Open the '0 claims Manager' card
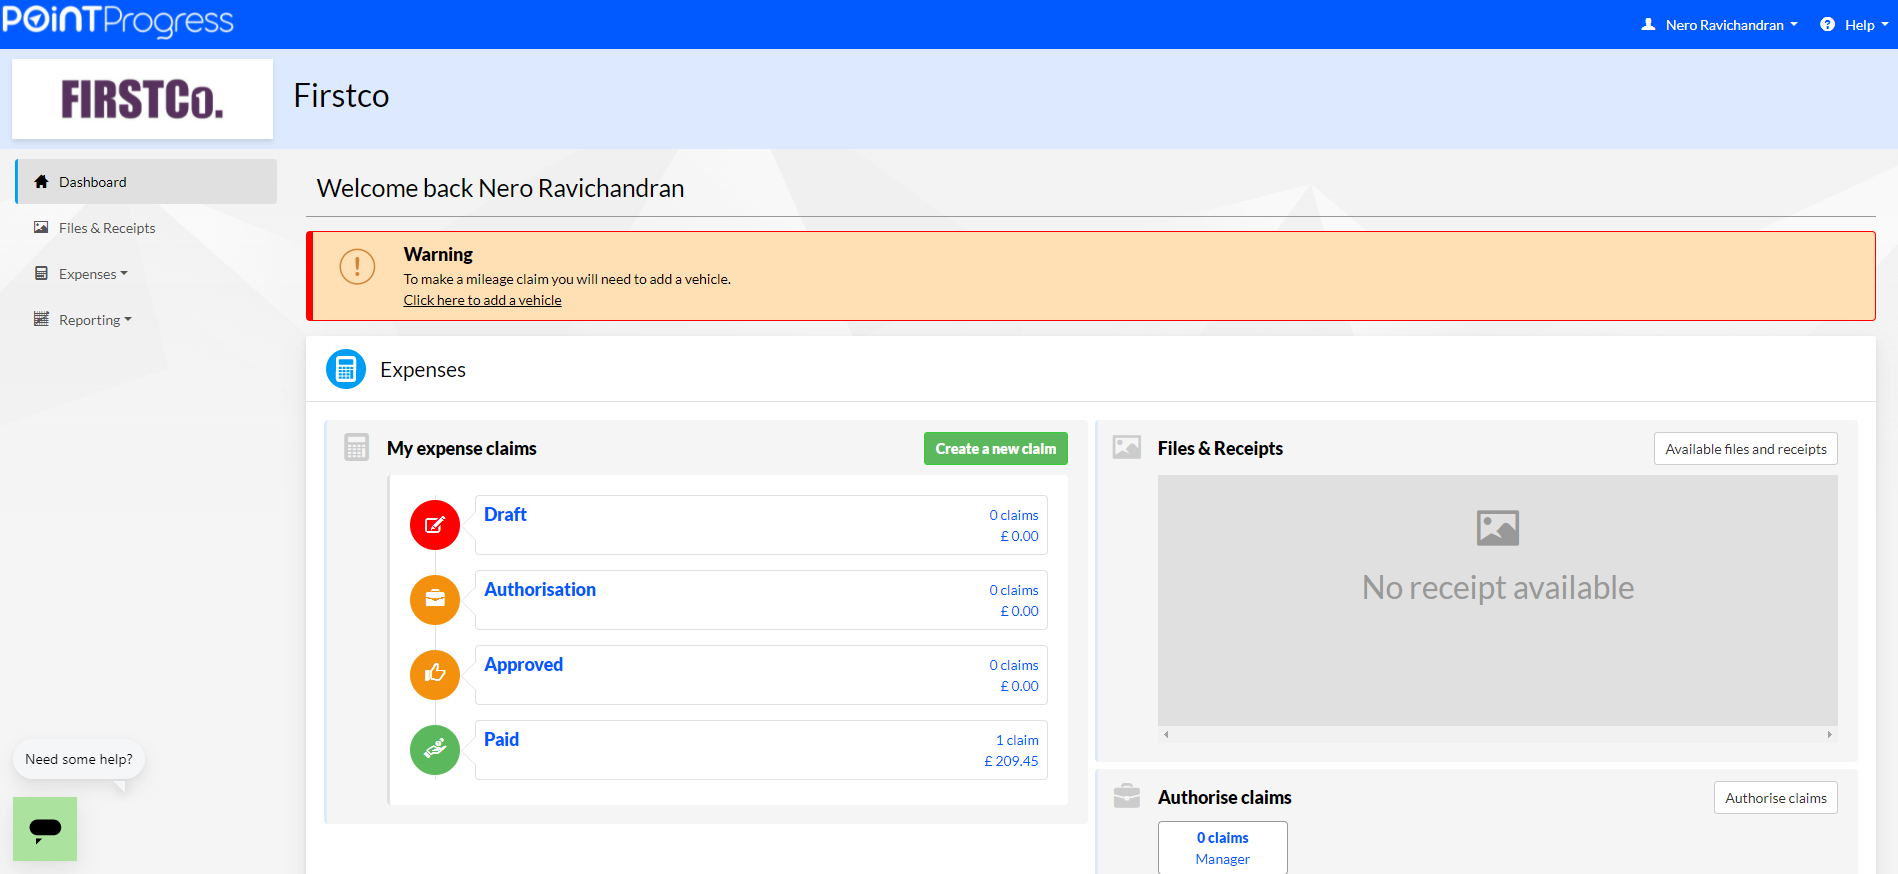Viewport: 1898px width, 874px height. [1222, 848]
